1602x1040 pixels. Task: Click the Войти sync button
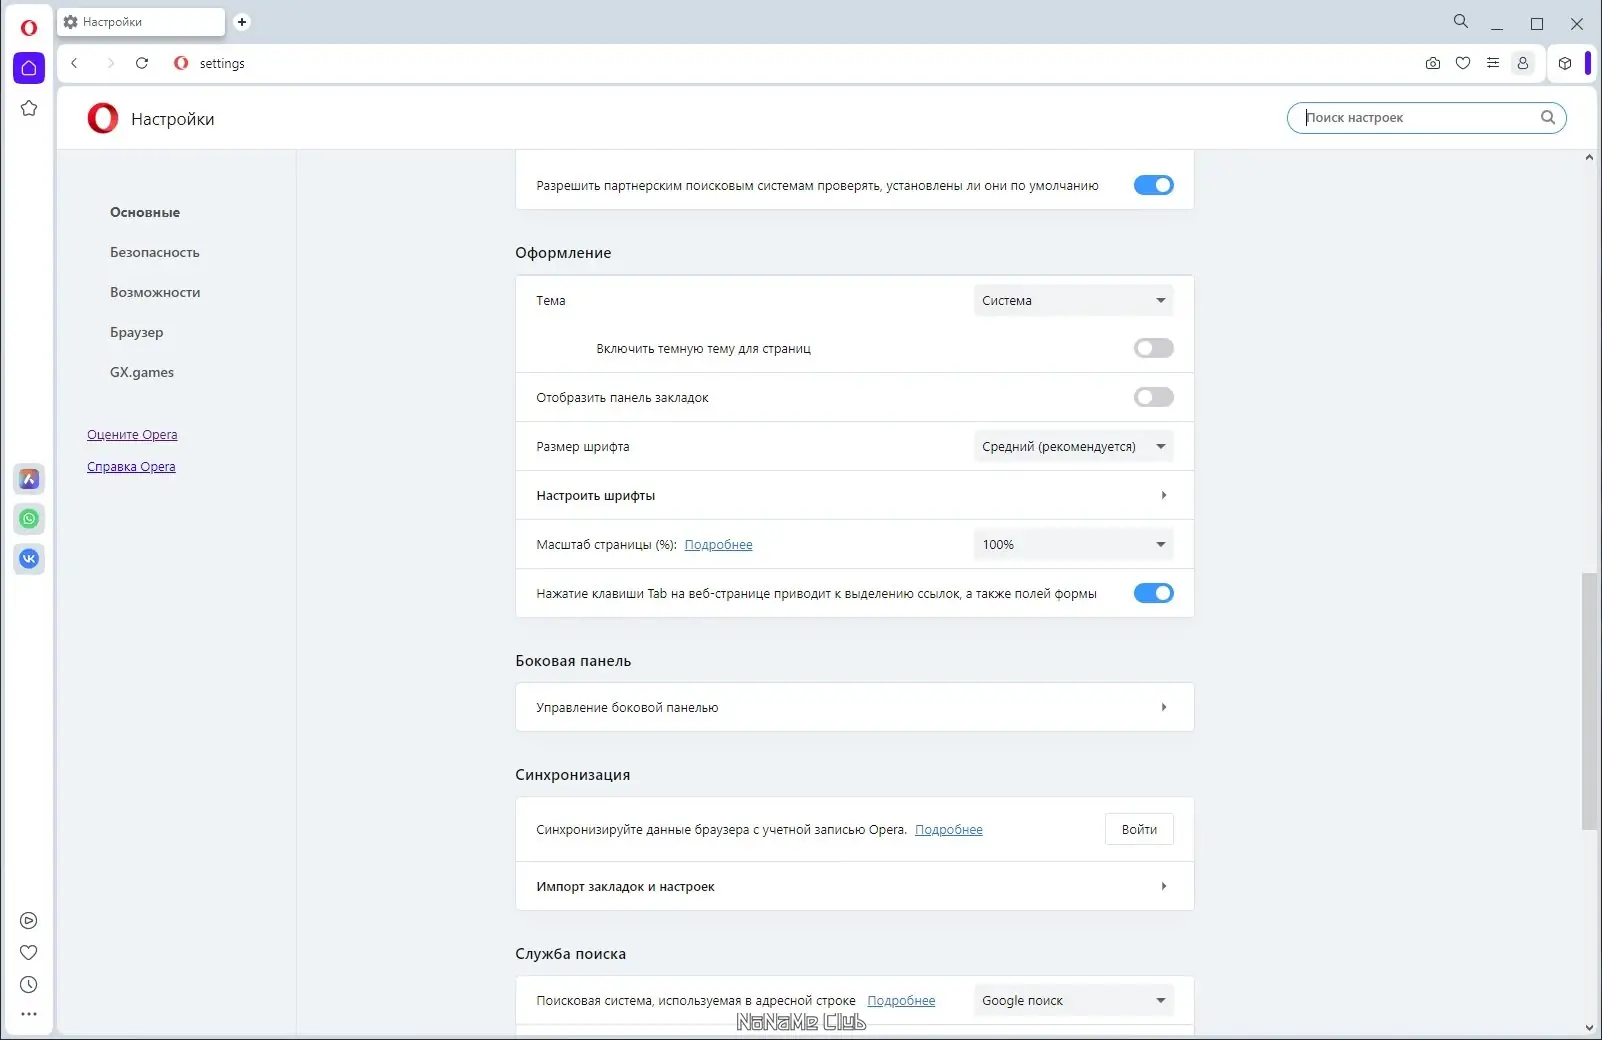tap(1139, 829)
